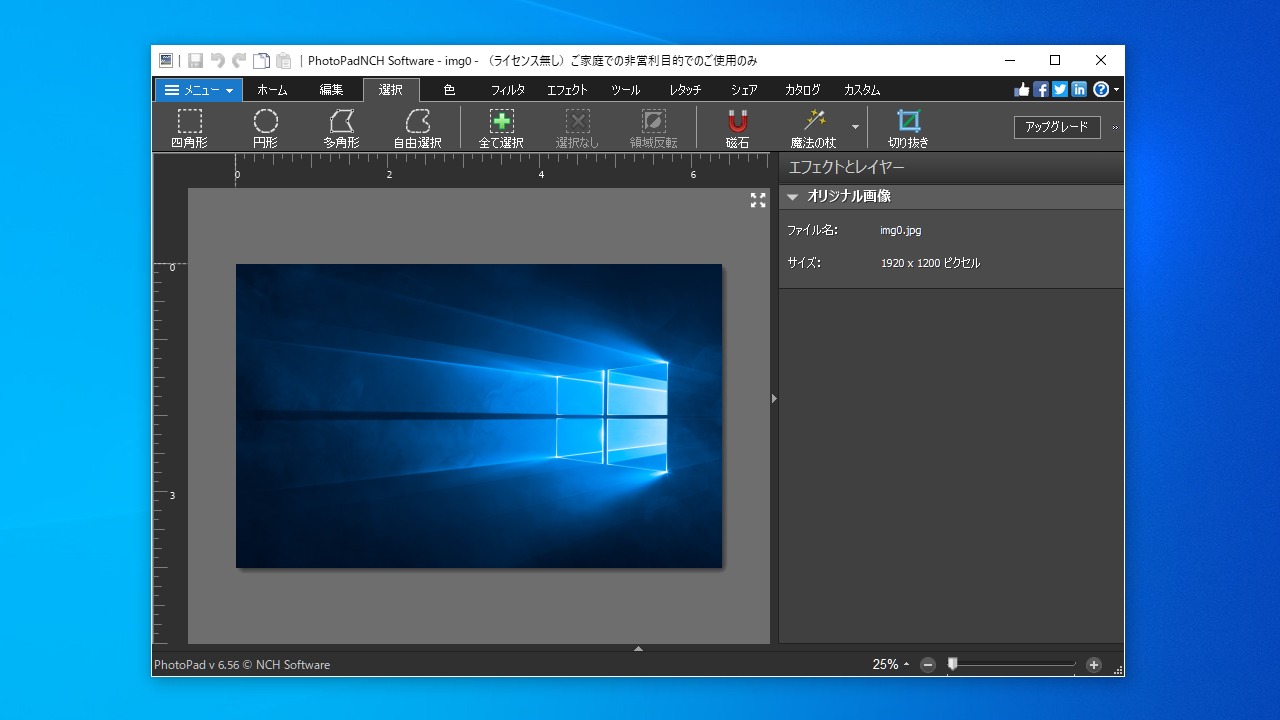Switch to the ホーム tab
Screen dimensions: 1280x720
[272, 90]
